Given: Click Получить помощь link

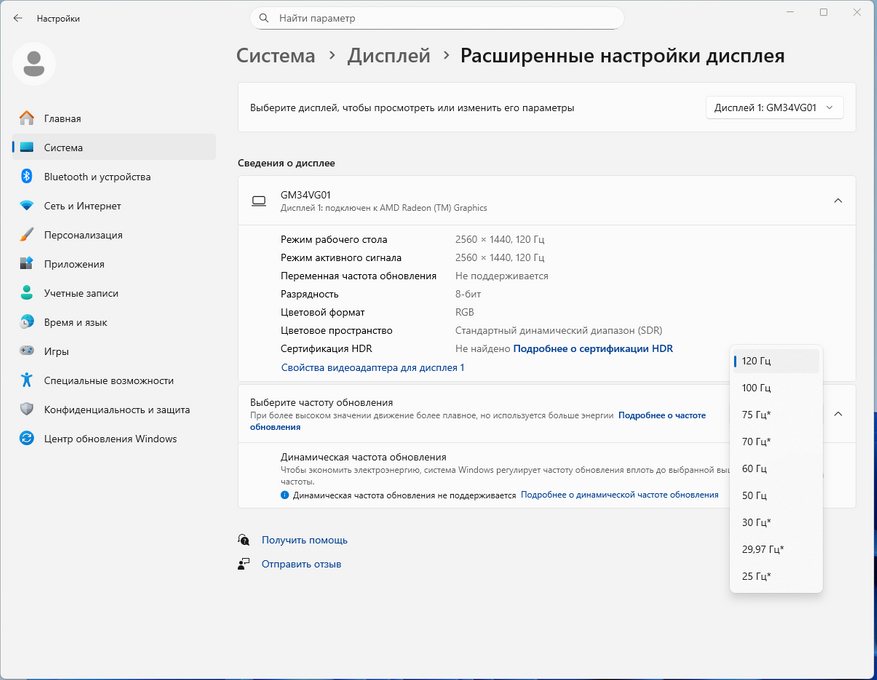Looking at the screenshot, I should [304, 540].
